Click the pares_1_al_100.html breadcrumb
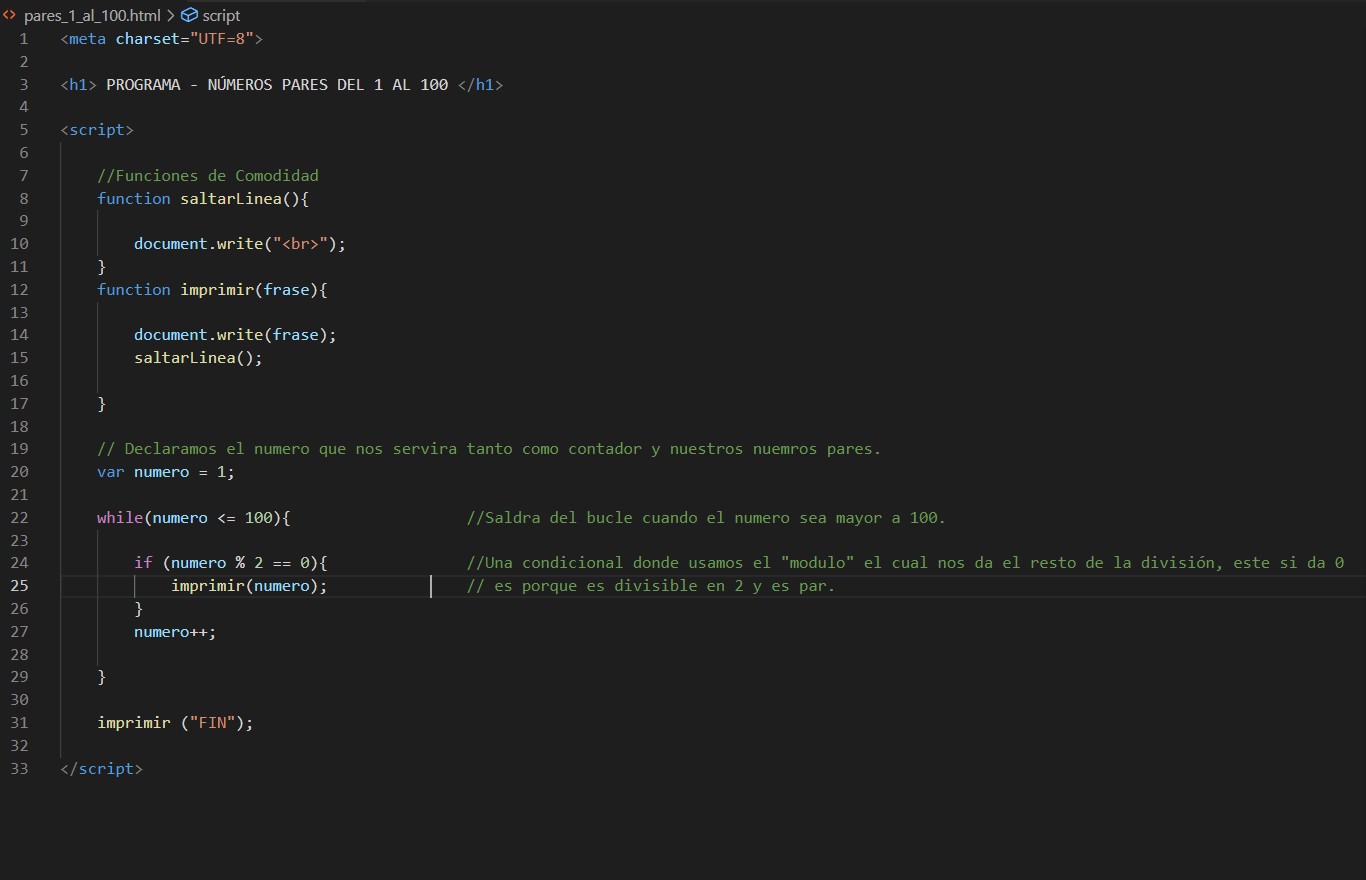This screenshot has width=1366, height=880. tap(92, 16)
